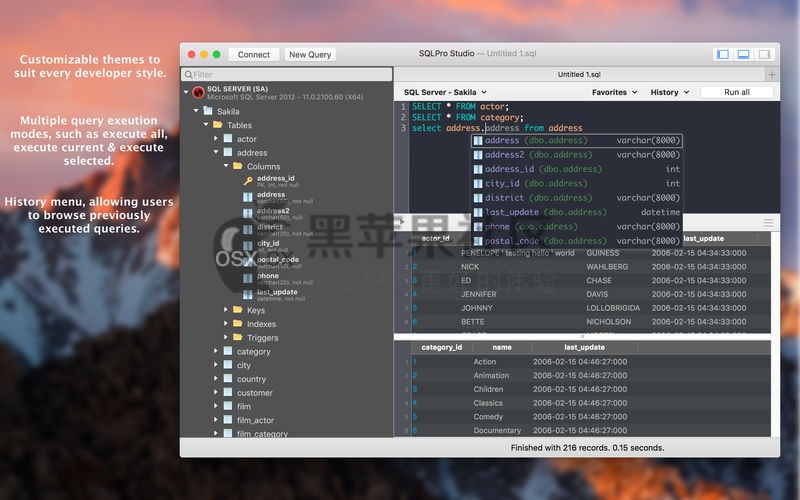The width and height of the screenshot is (800, 500).
Task: Expand the category table node
Action: pyautogui.click(x=216, y=351)
